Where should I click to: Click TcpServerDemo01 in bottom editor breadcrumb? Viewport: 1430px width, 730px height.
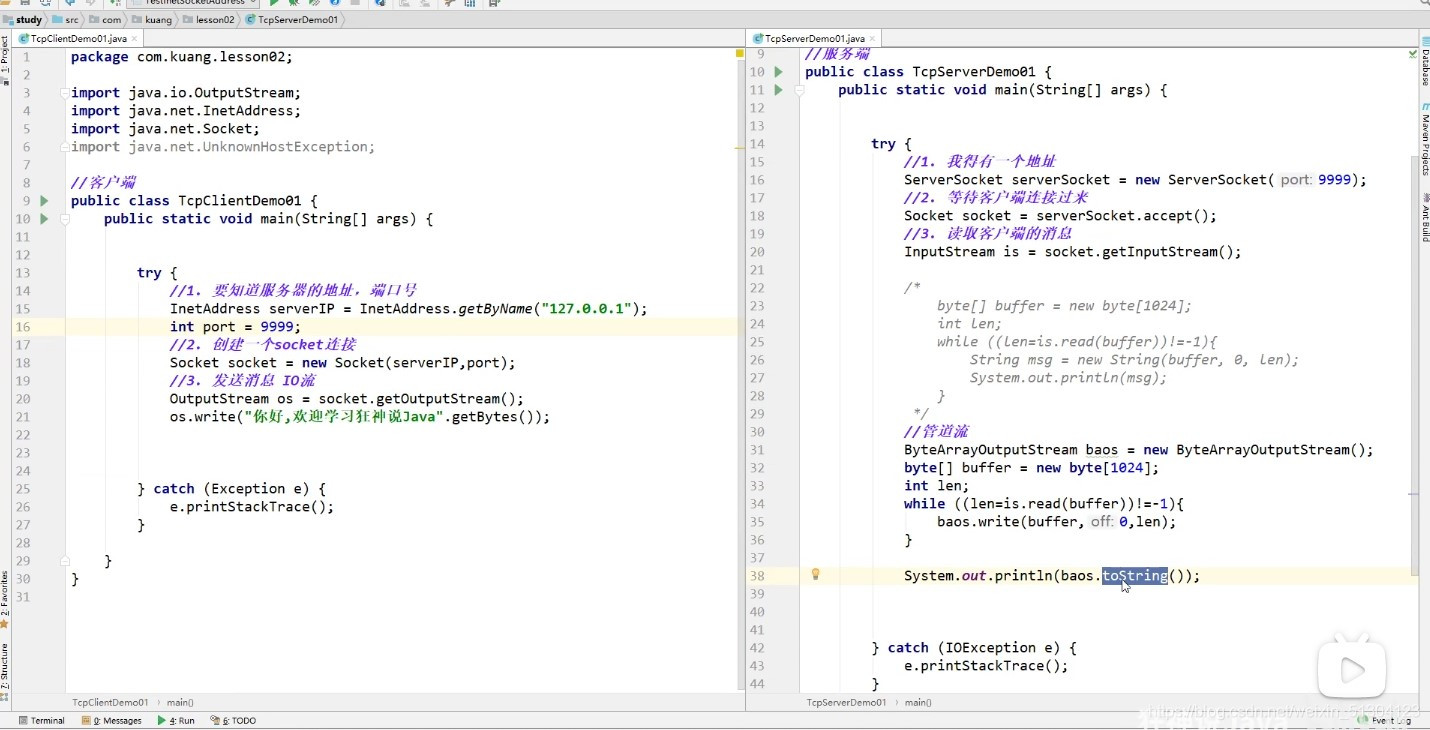tap(846, 703)
